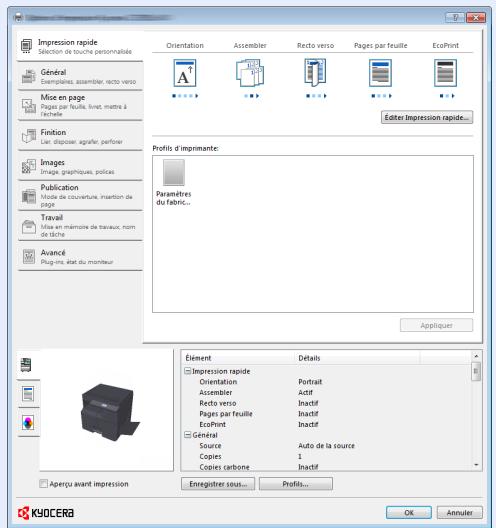Screen dimensions: 496x528
Task: Click the Élément column header
Action: (238, 358)
